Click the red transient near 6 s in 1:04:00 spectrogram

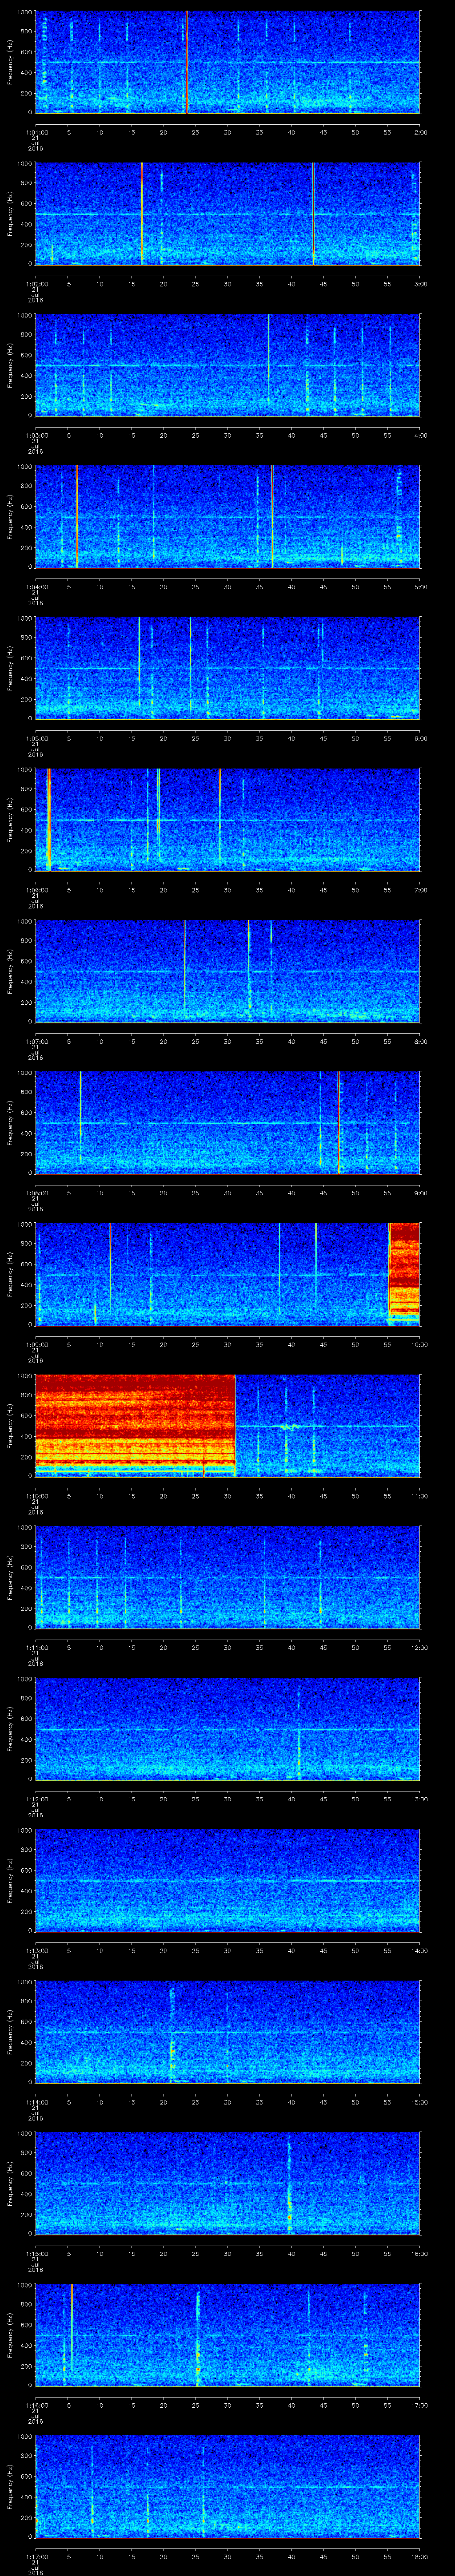76,517
